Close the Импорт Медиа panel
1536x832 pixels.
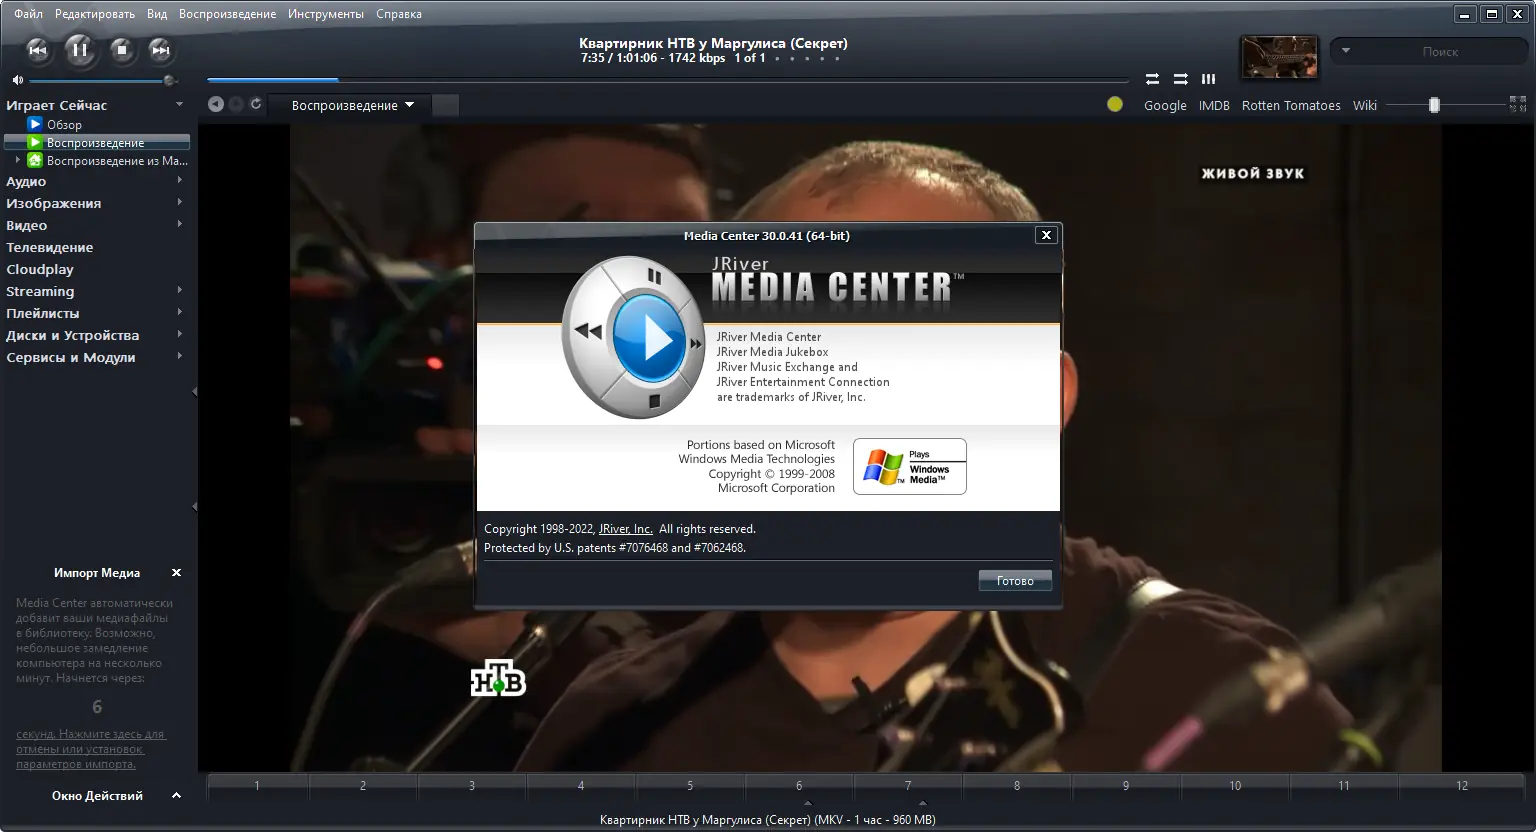click(x=176, y=573)
